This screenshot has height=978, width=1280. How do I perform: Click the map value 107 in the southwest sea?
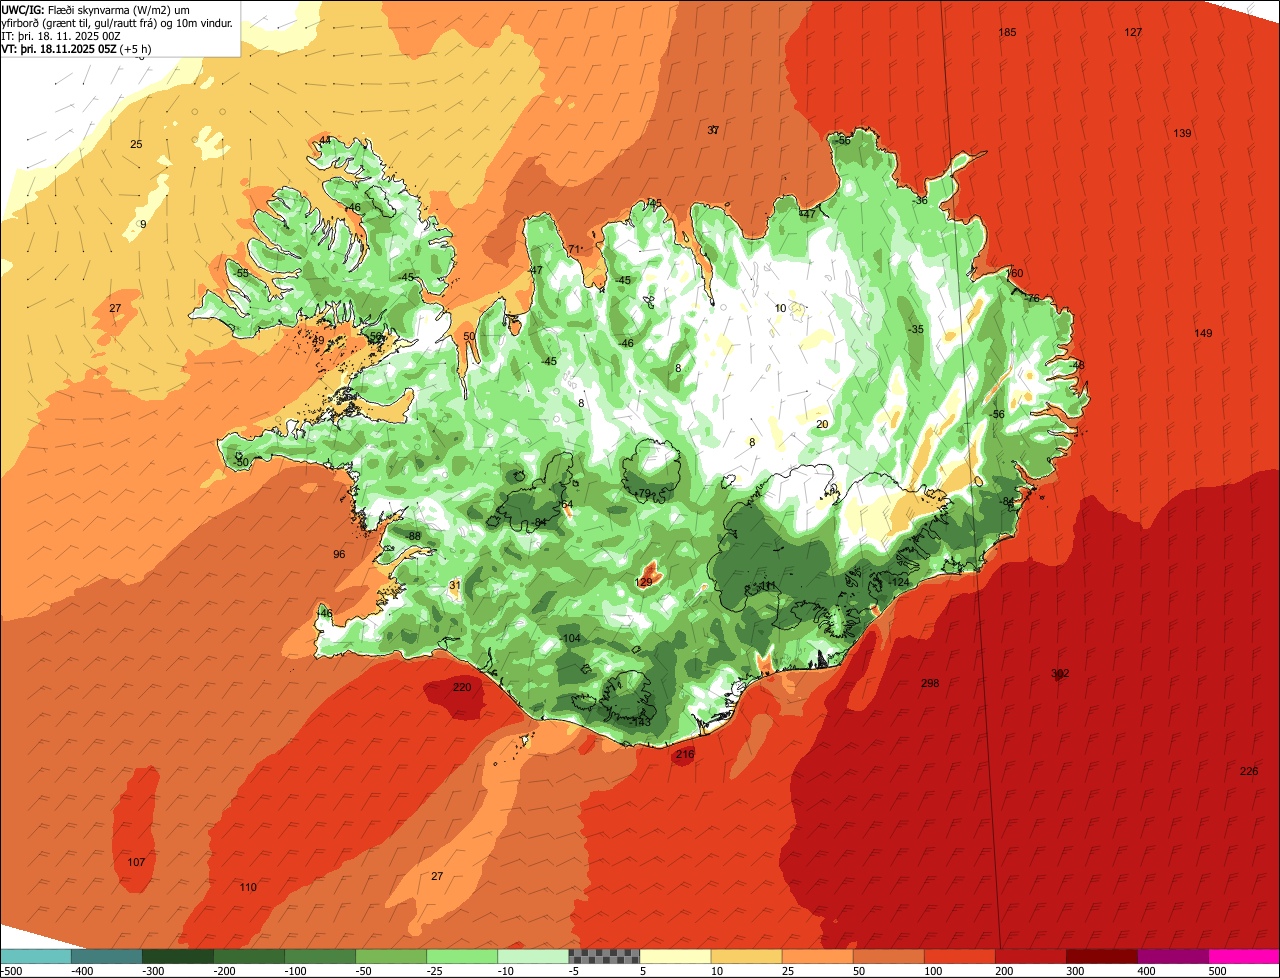(137, 862)
